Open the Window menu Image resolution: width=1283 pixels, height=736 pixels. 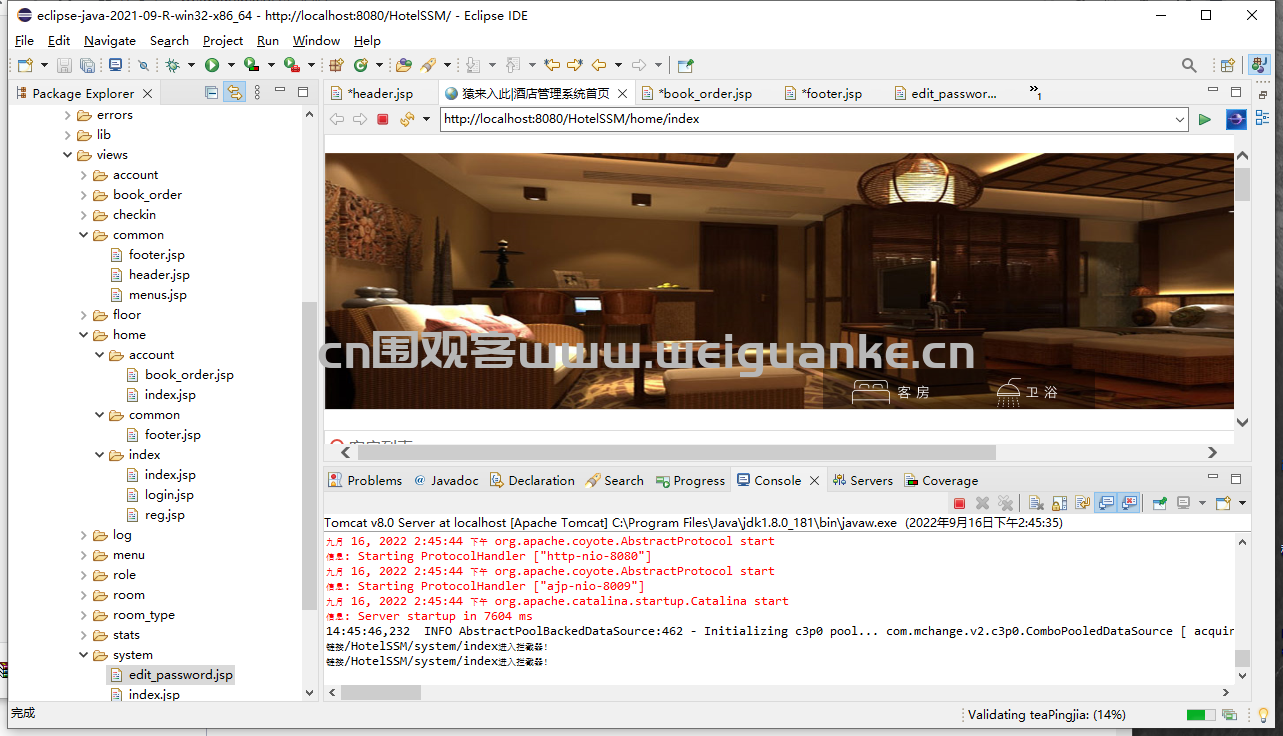tap(316, 41)
